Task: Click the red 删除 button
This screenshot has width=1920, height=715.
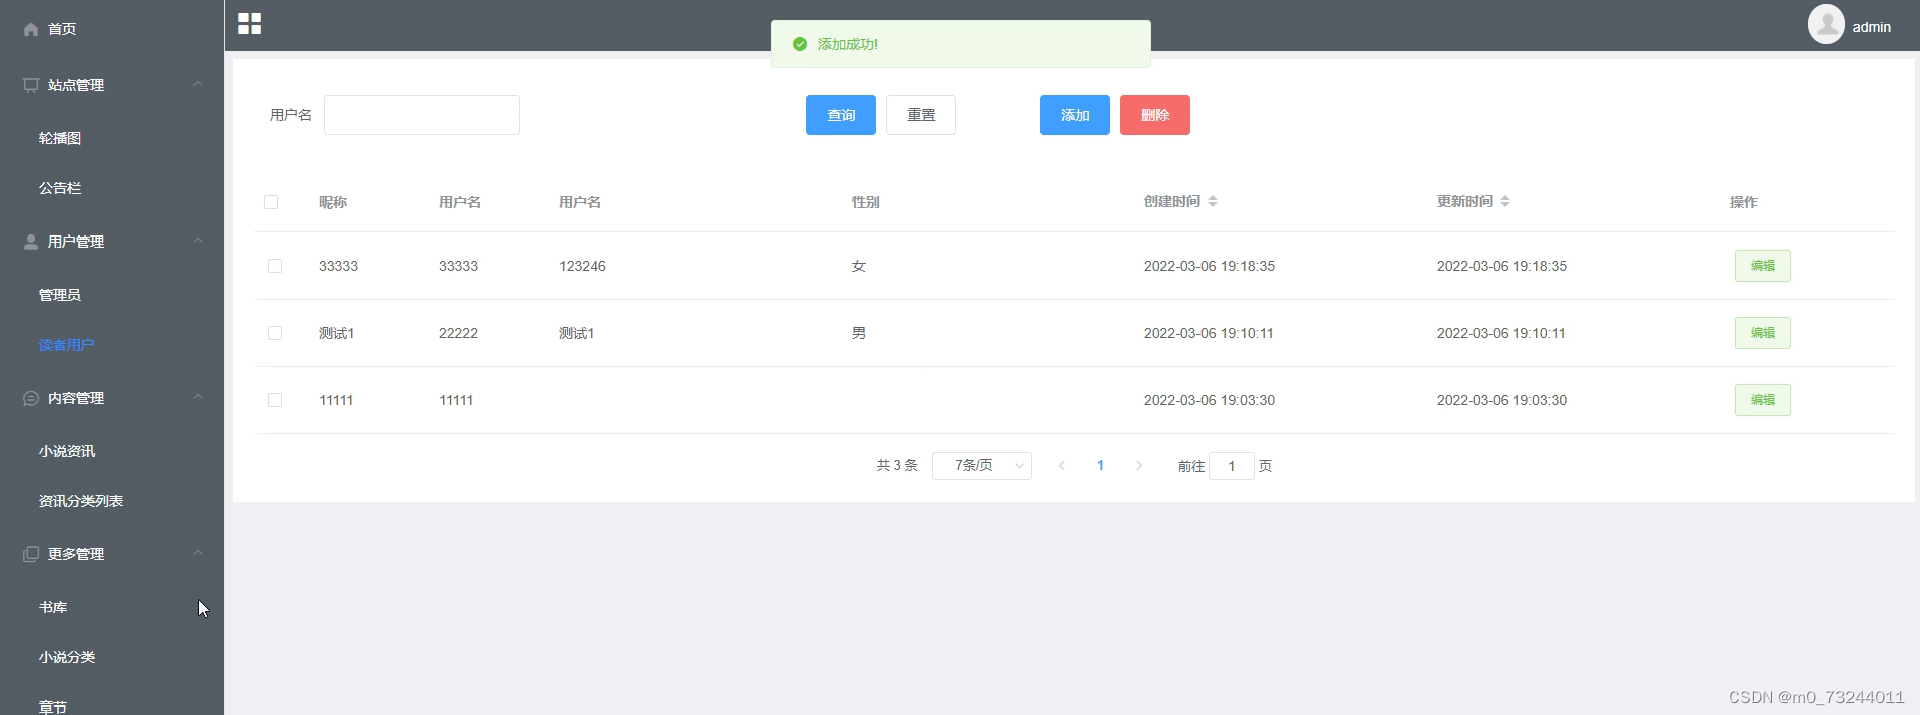Action: [1155, 115]
